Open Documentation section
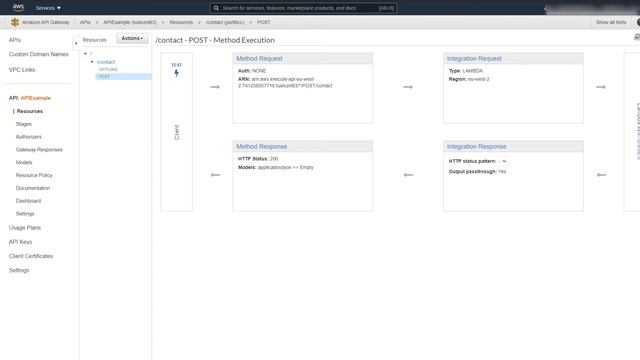640x360 pixels. coord(33,188)
